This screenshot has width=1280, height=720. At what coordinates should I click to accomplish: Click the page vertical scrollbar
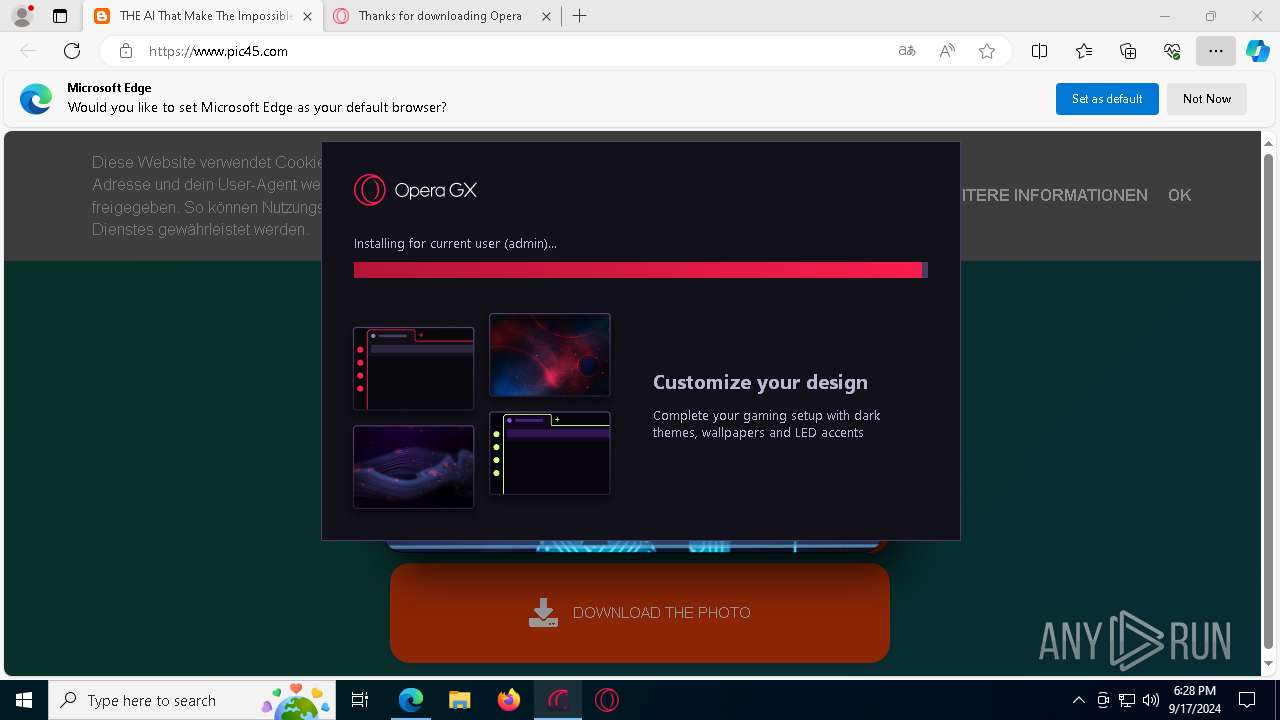1268,400
